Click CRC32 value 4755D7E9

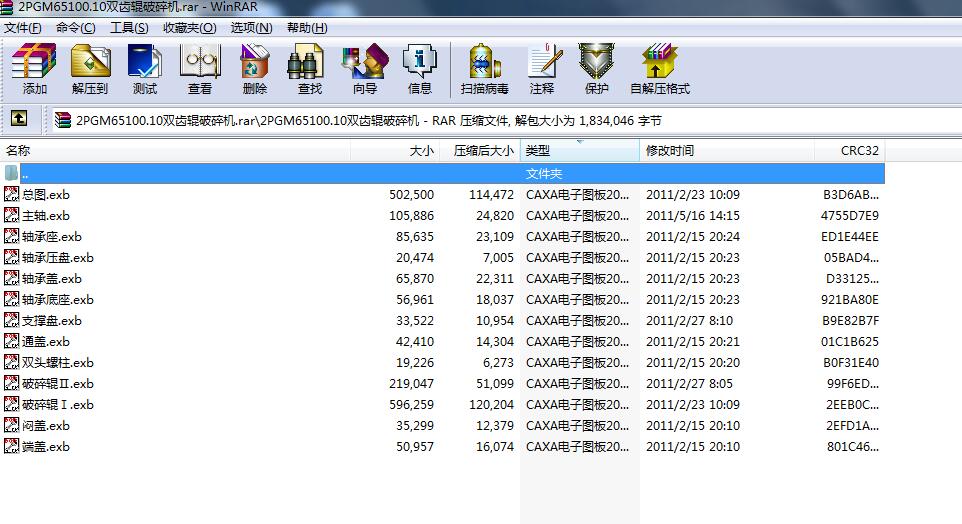(850, 215)
